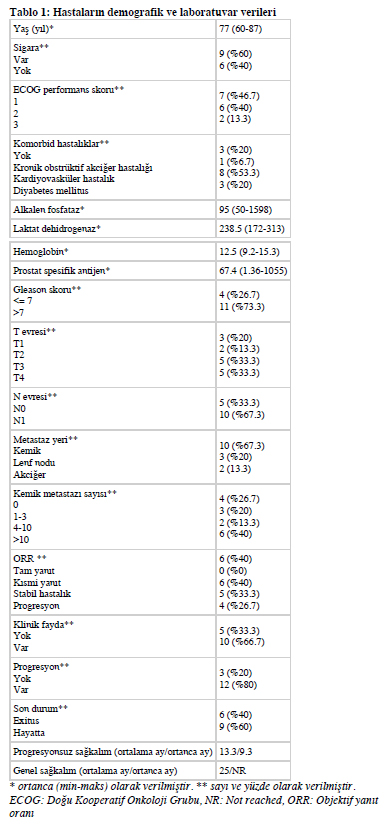Select 'Kemik metastazı sayısı' heading
384x835 pixels.
pyautogui.click(x=65, y=493)
